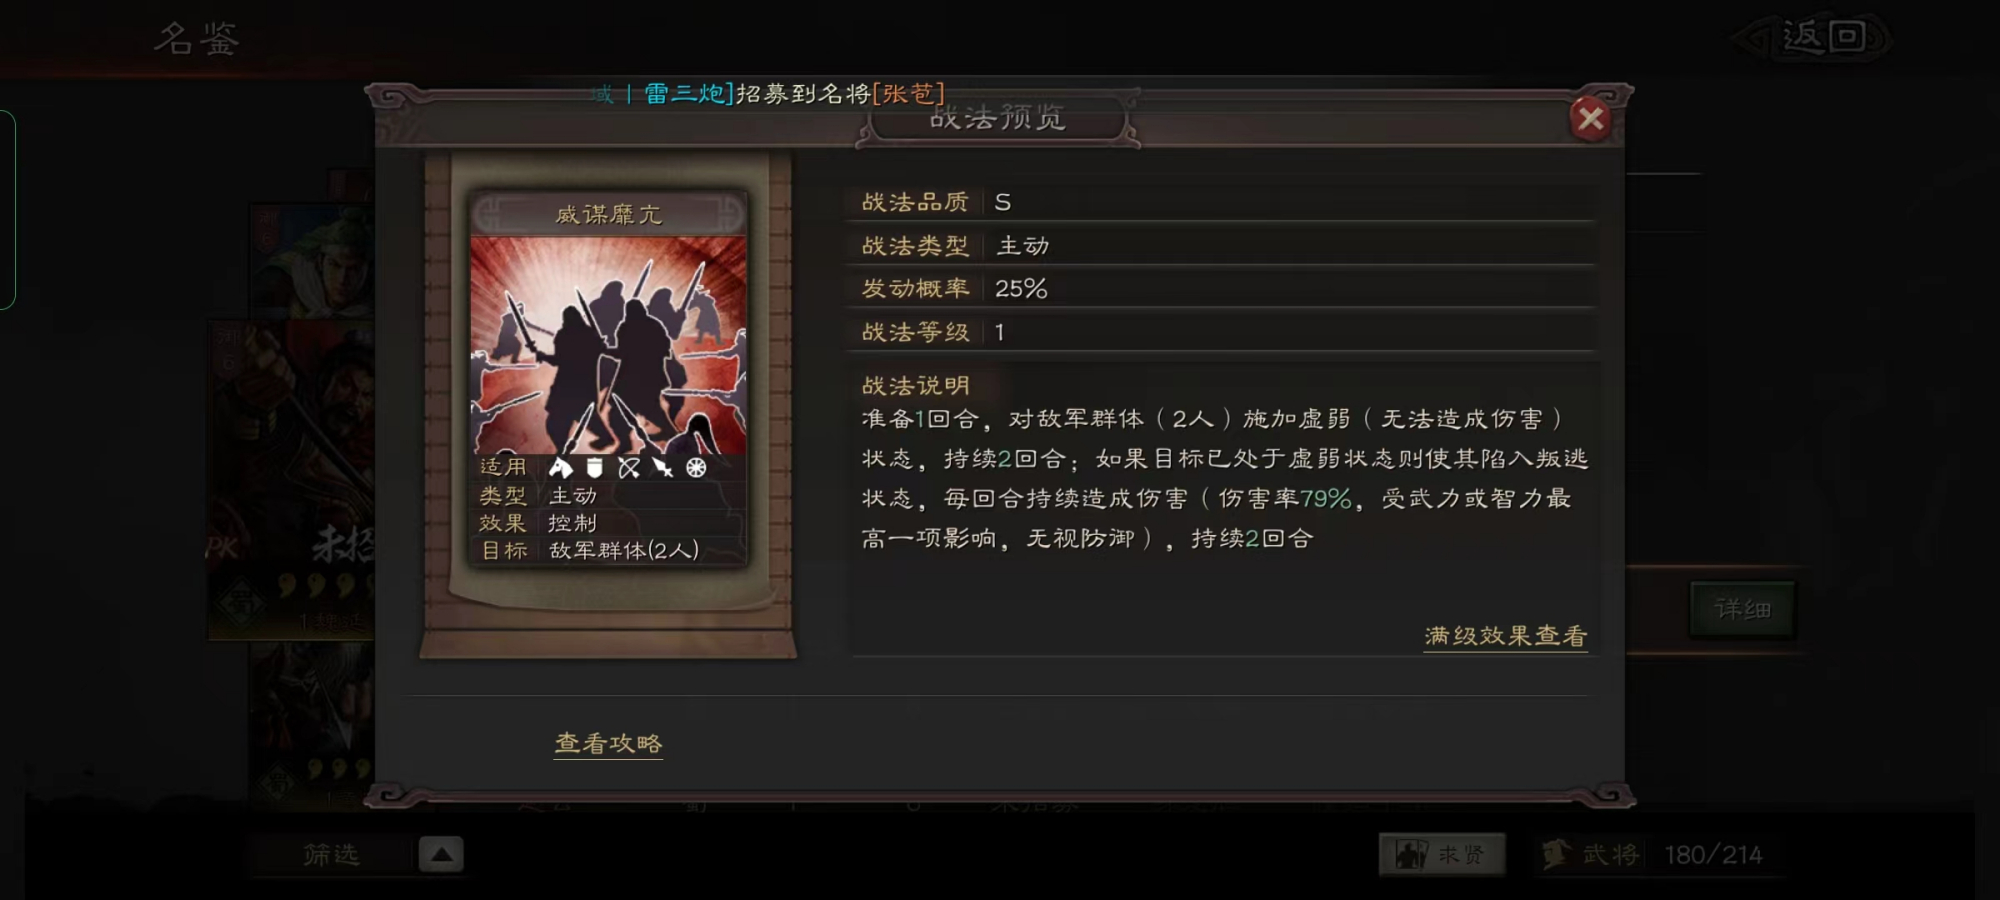Close the 战法预览 dialog with red X

point(1590,119)
